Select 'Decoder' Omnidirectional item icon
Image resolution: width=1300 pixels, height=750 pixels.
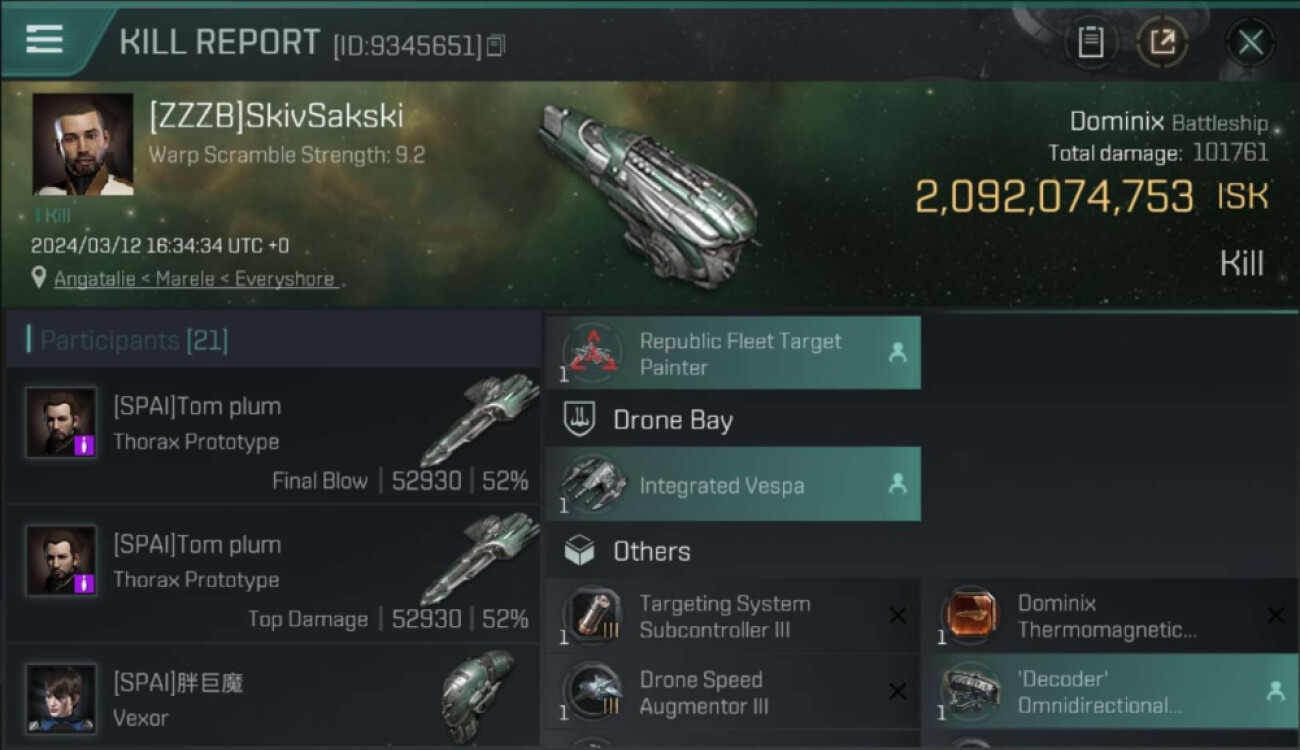click(969, 692)
